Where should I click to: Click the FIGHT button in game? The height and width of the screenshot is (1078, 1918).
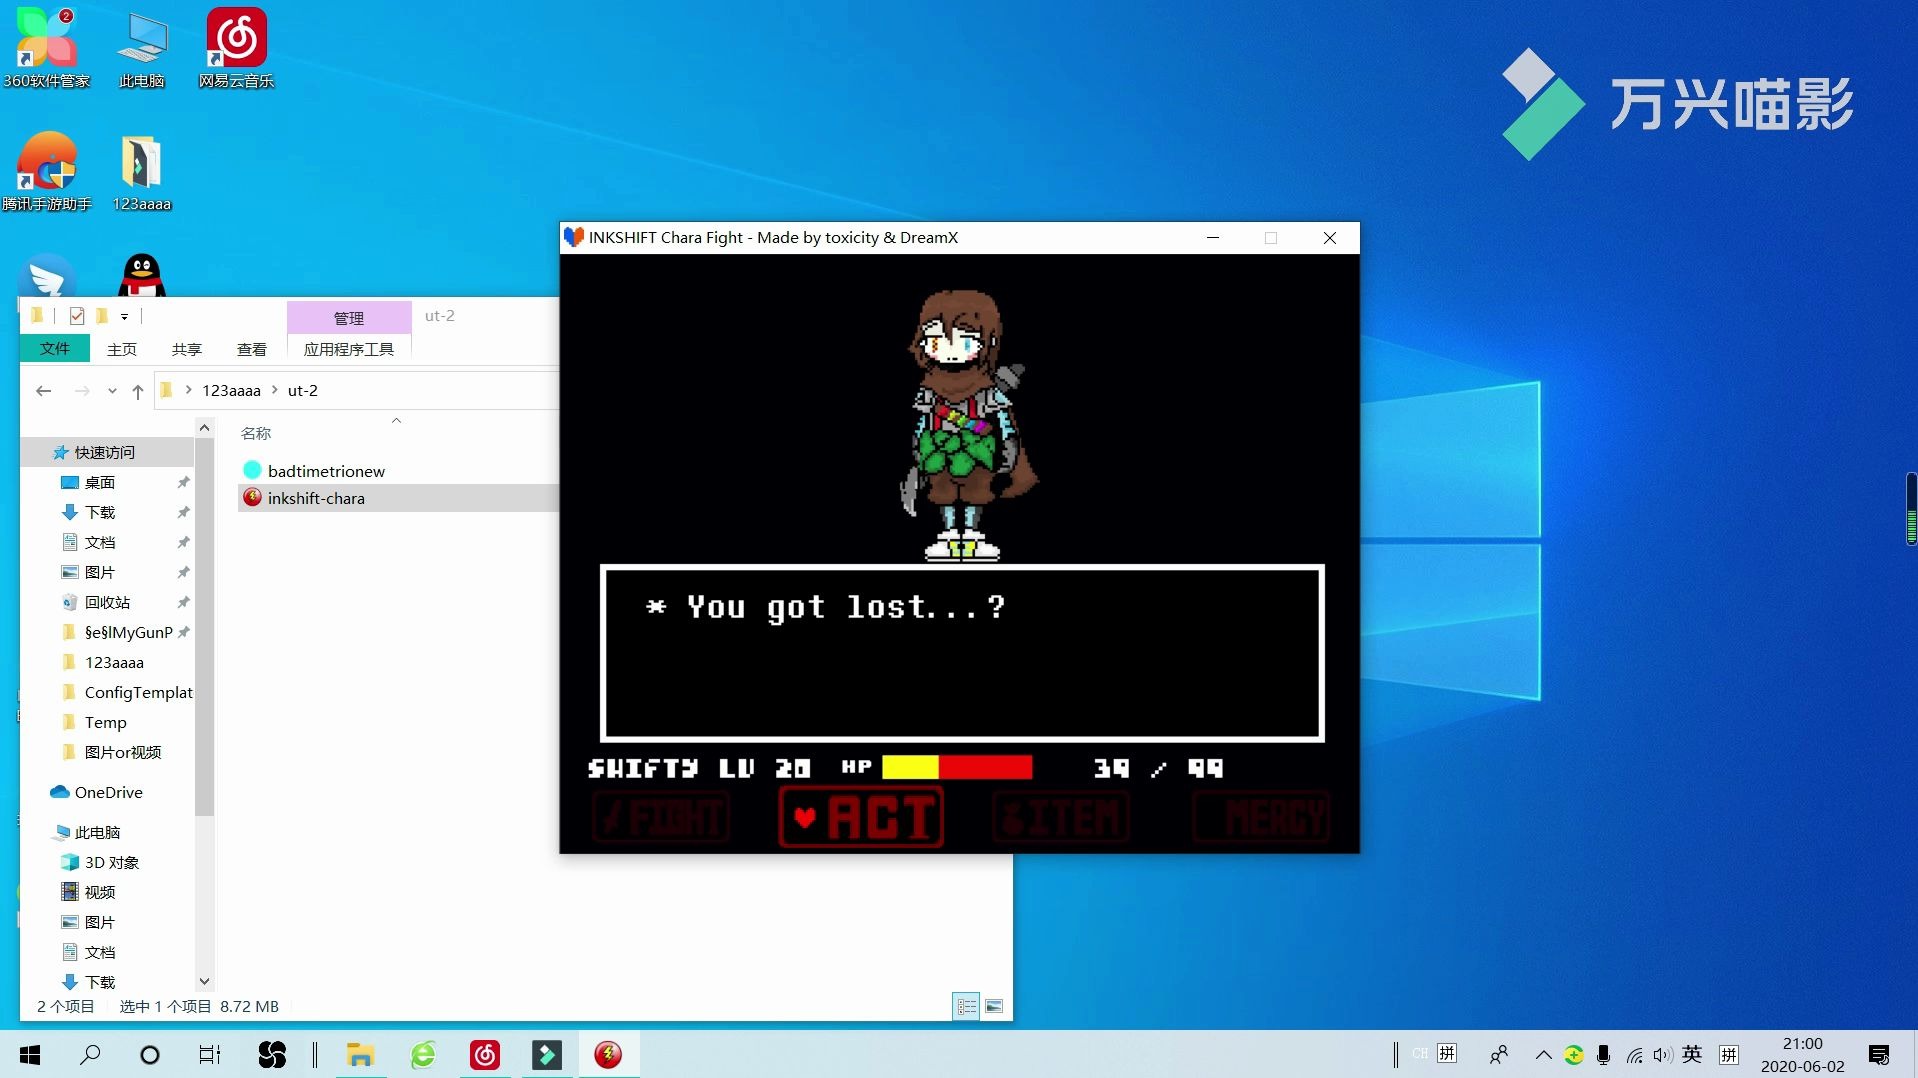click(x=661, y=817)
